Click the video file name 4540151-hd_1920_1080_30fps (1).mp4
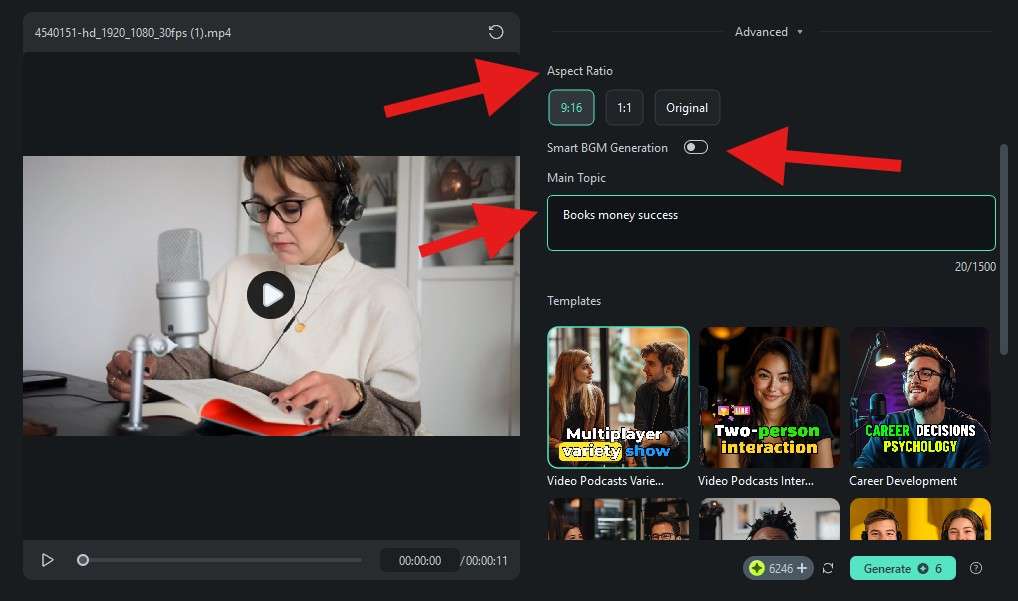1018x601 pixels. 132,32
